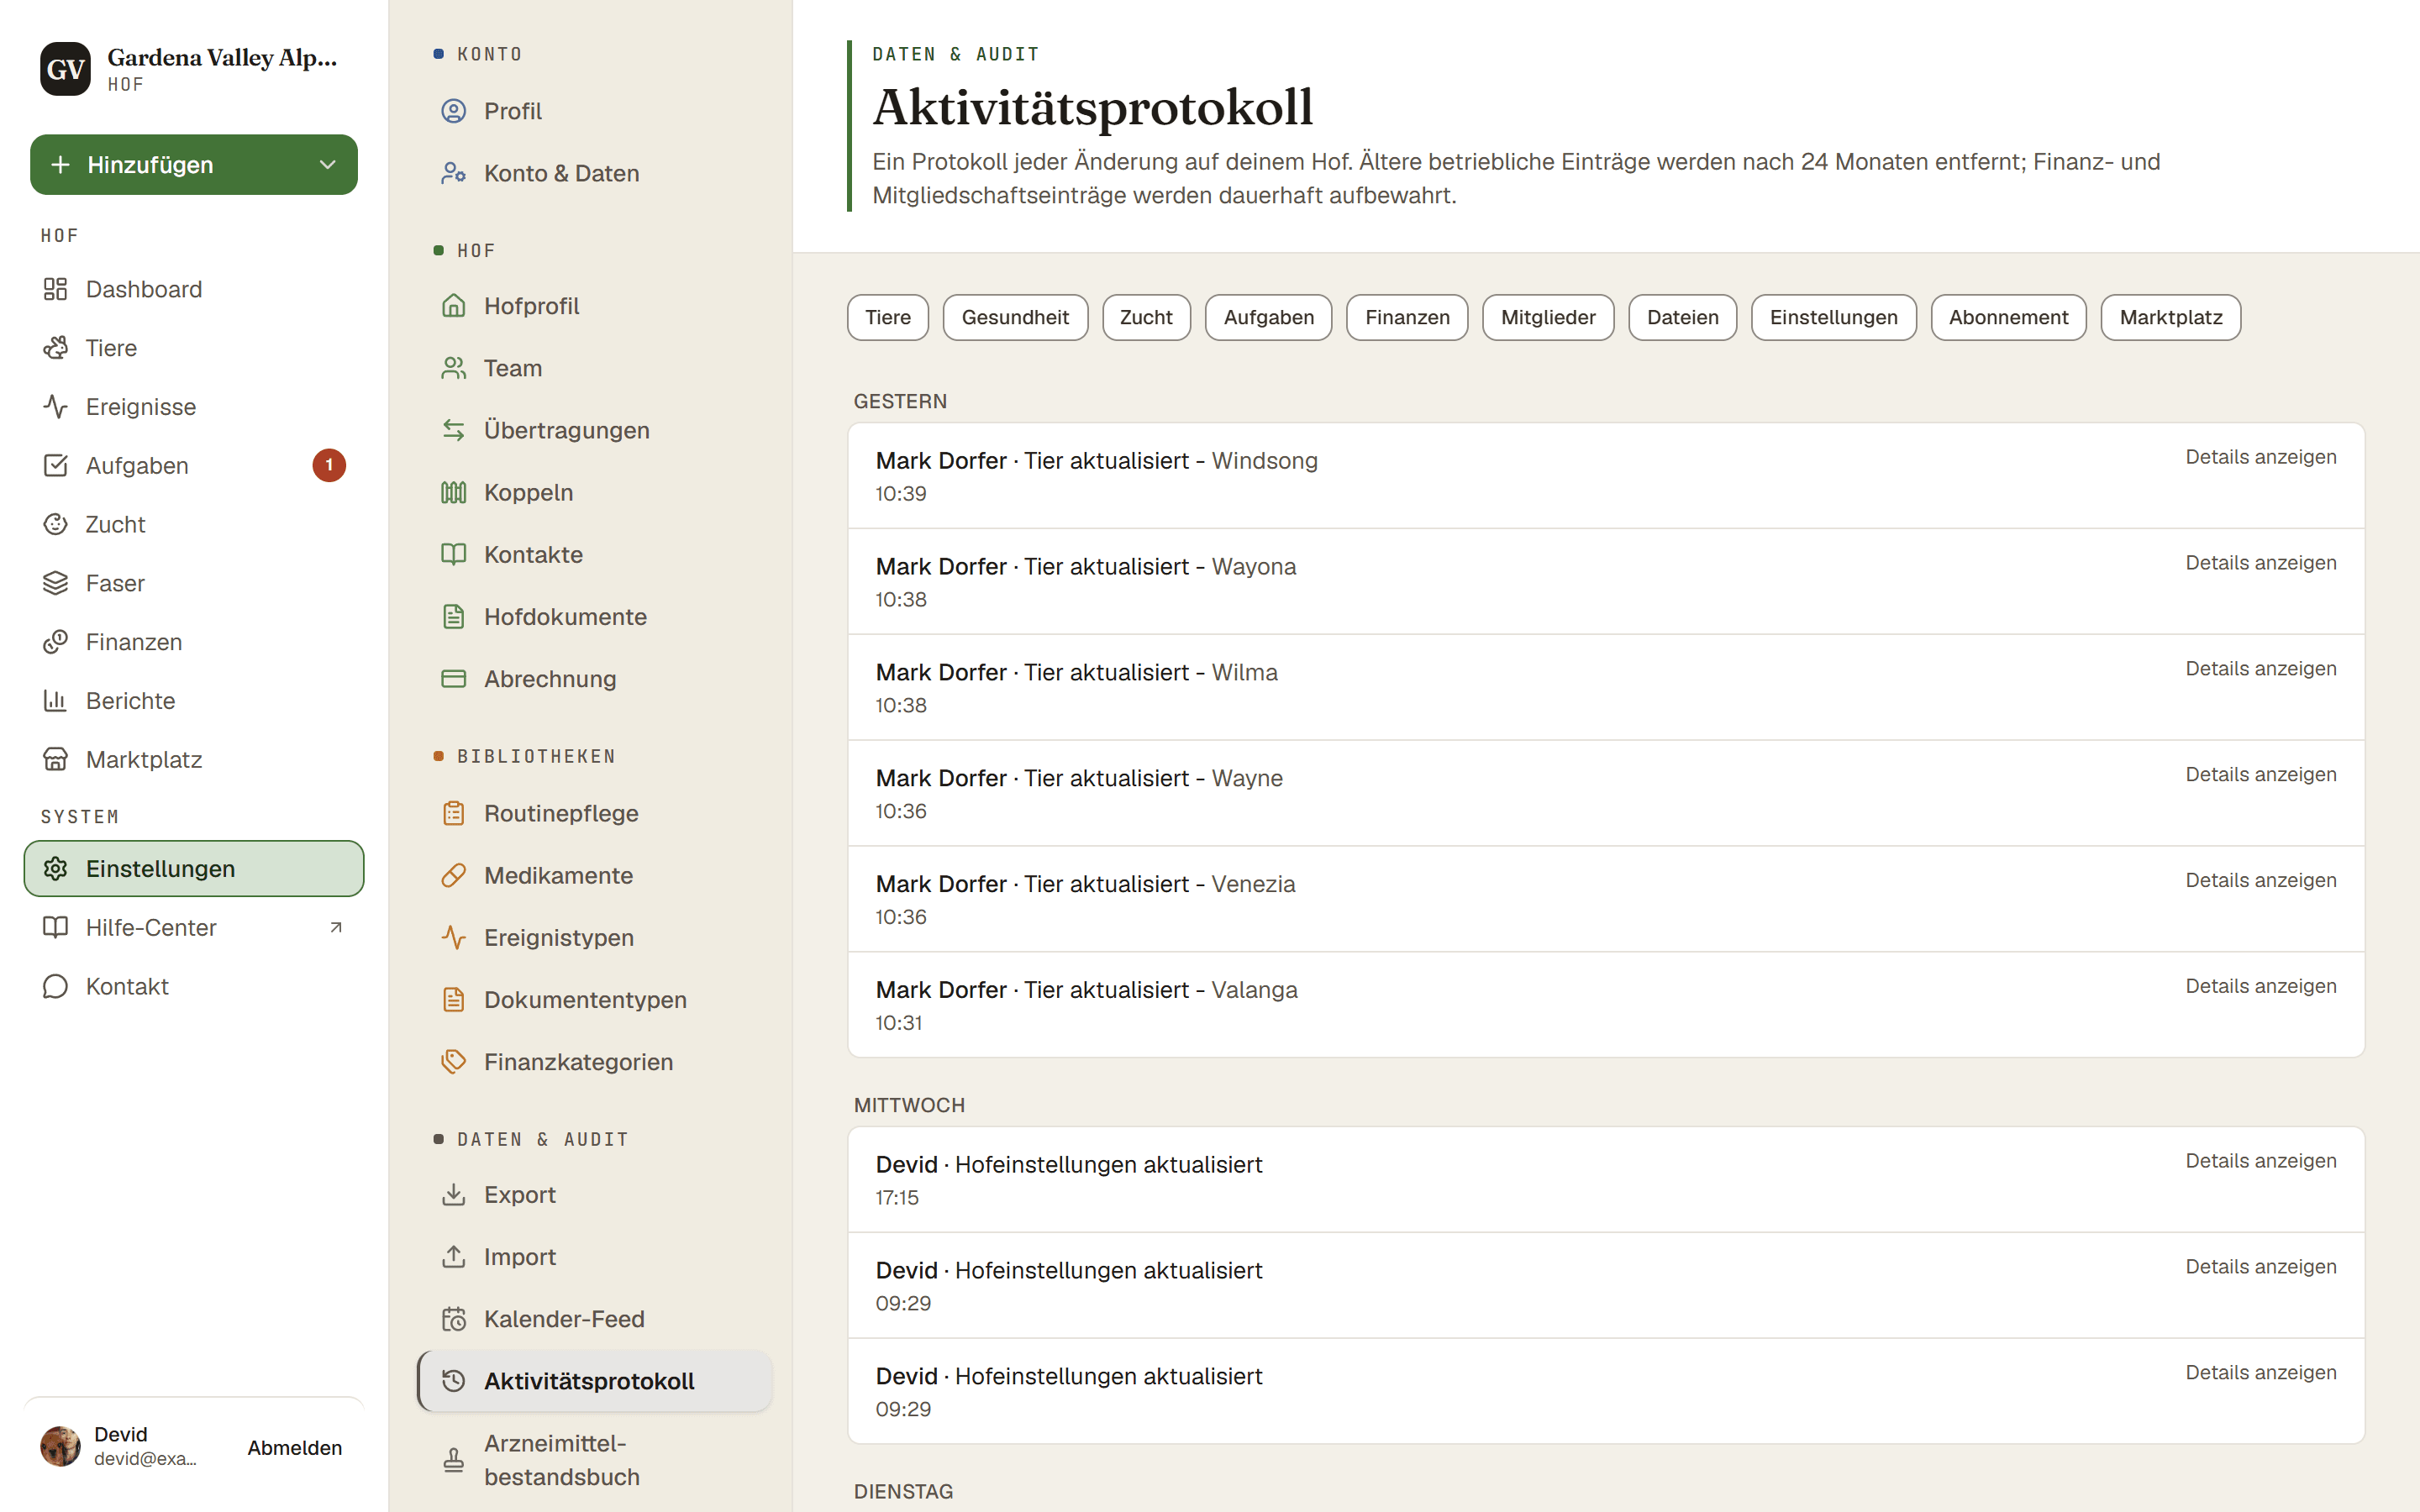This screenshot has width=2420, height=1512.
Task: Select the Einstellungen filter chip
Action: coord(1833,317)
